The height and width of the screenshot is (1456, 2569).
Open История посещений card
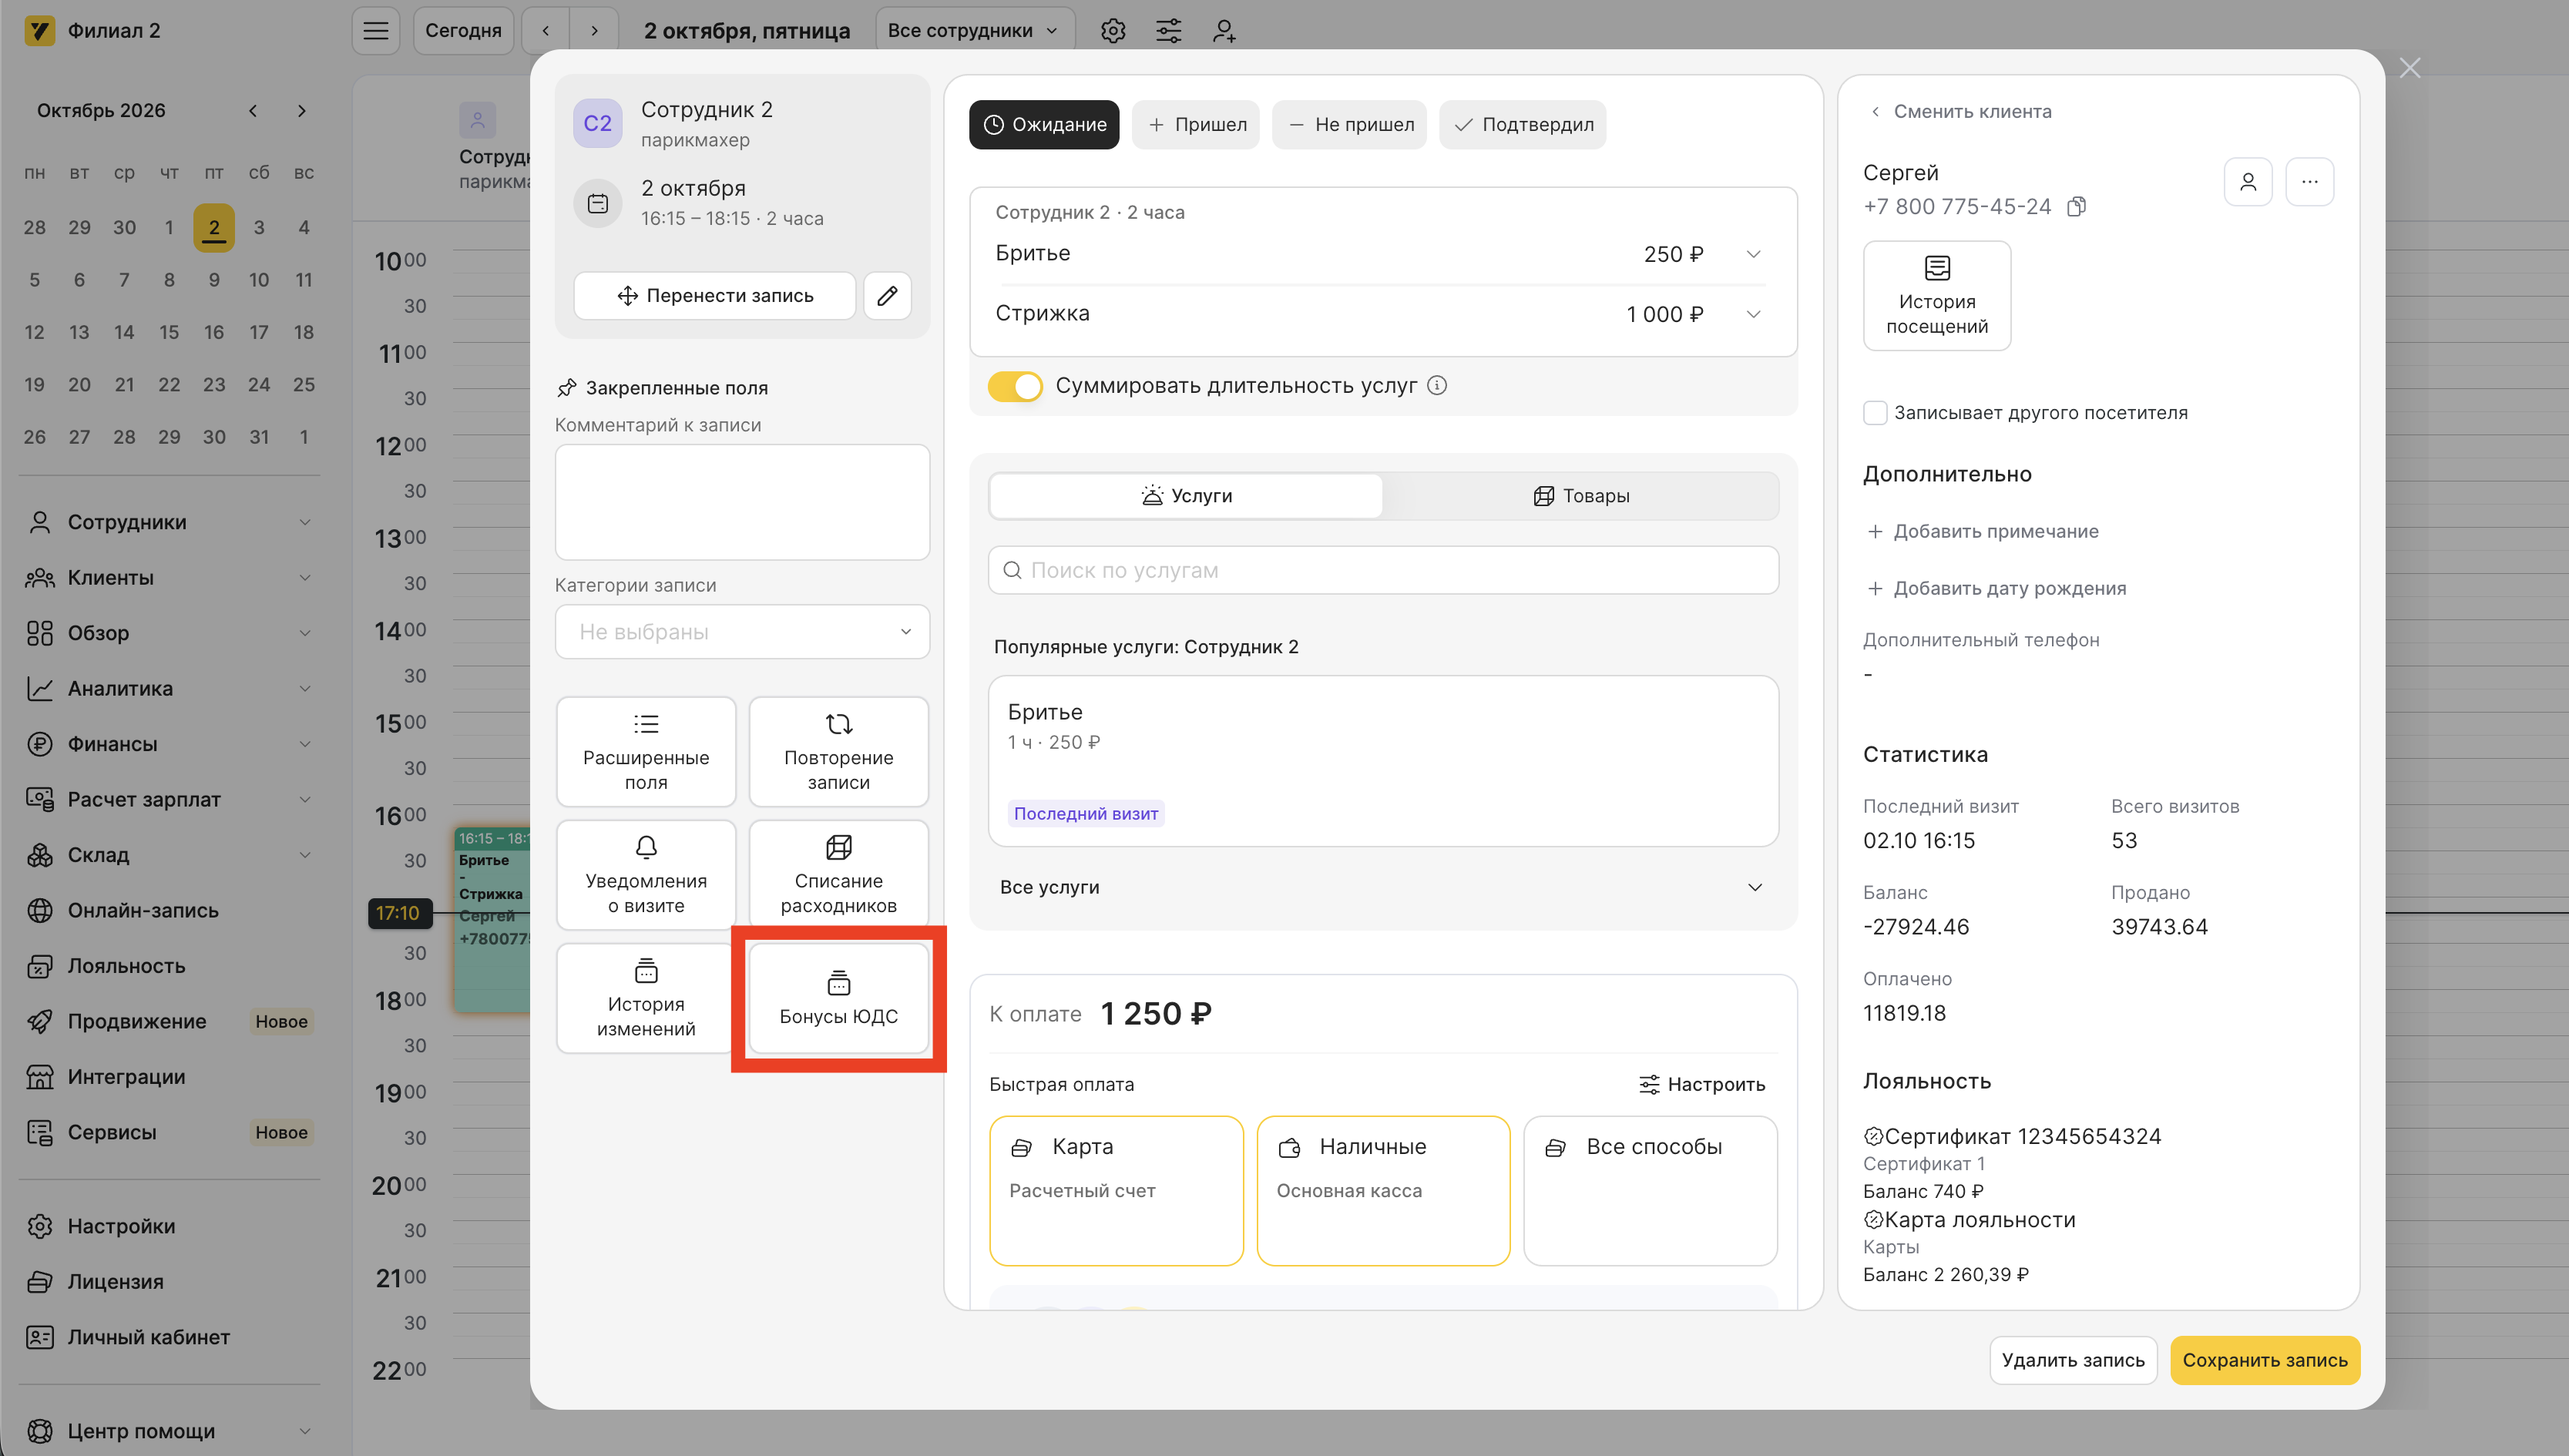[x=1937, y=296]
